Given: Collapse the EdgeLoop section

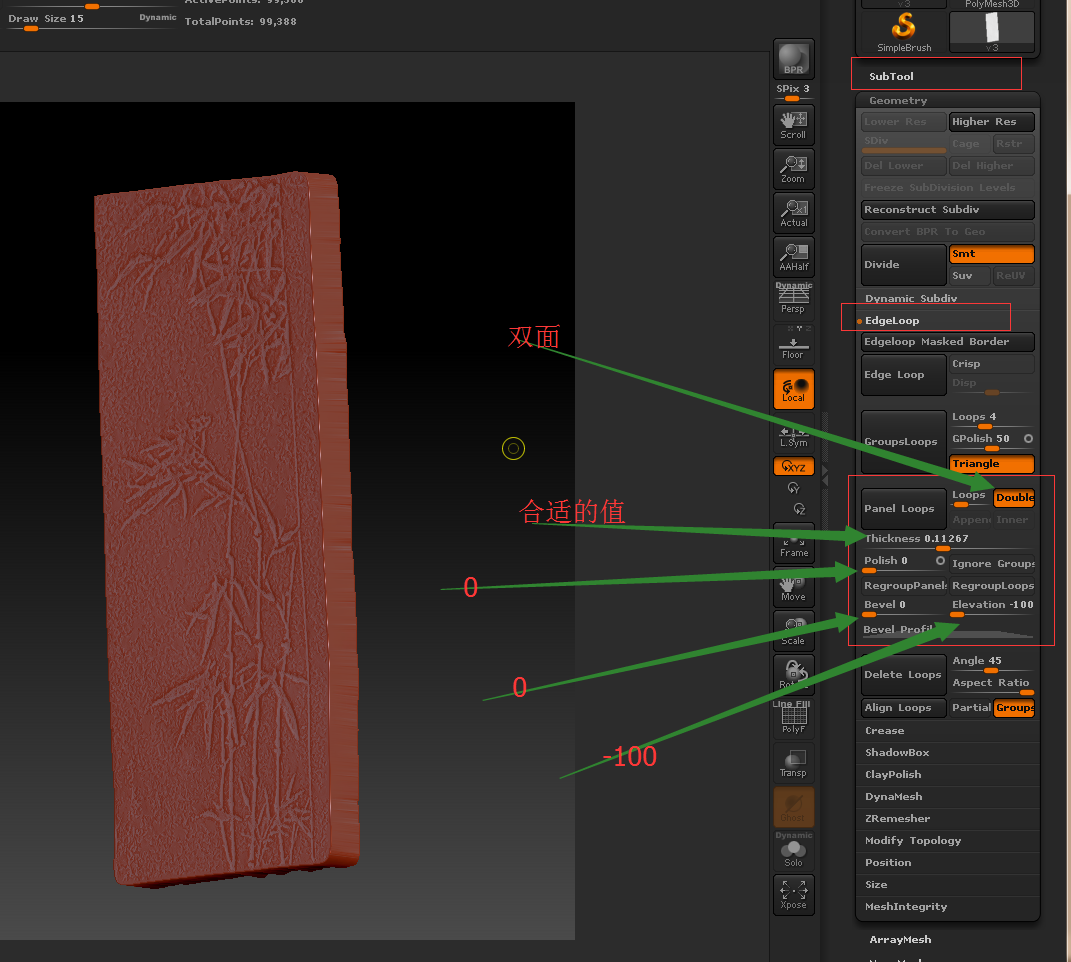Looking at the screenshot, I should click(x=891, y=320).
